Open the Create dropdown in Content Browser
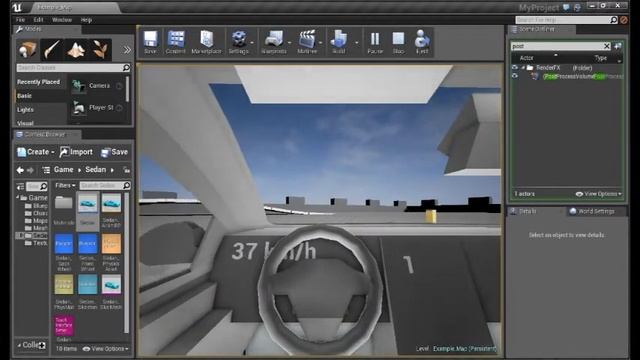The width and height of the screenshot is (640, 360). [x=36, y=152]
